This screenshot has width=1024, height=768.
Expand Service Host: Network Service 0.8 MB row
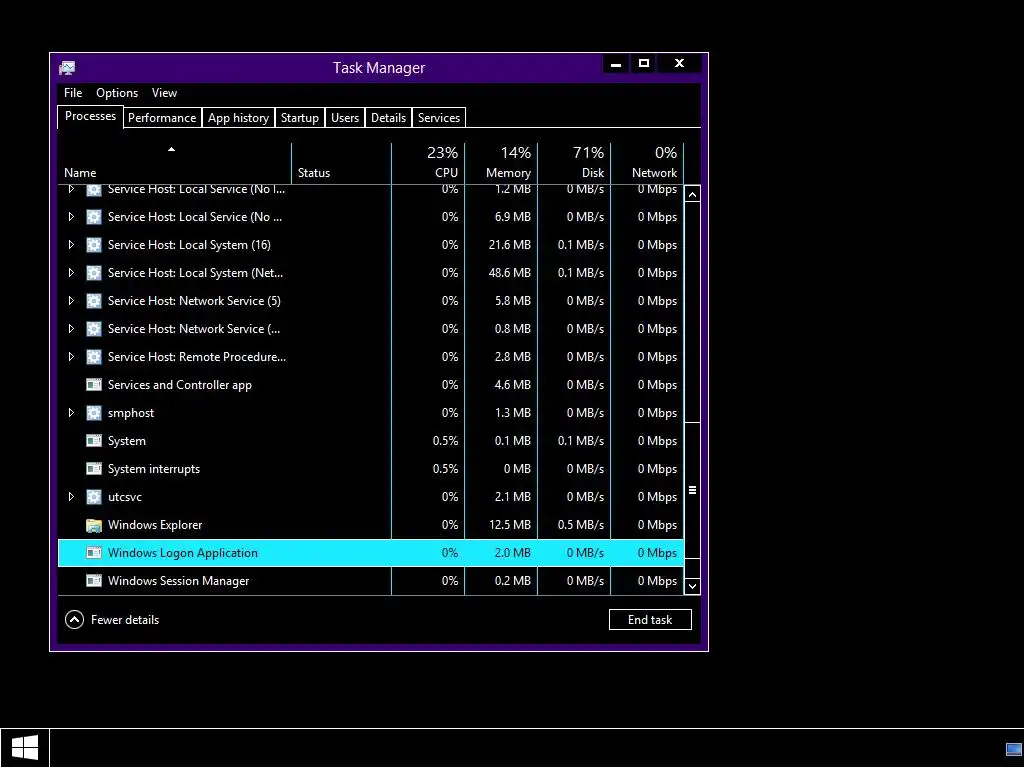tap(71, 329)
